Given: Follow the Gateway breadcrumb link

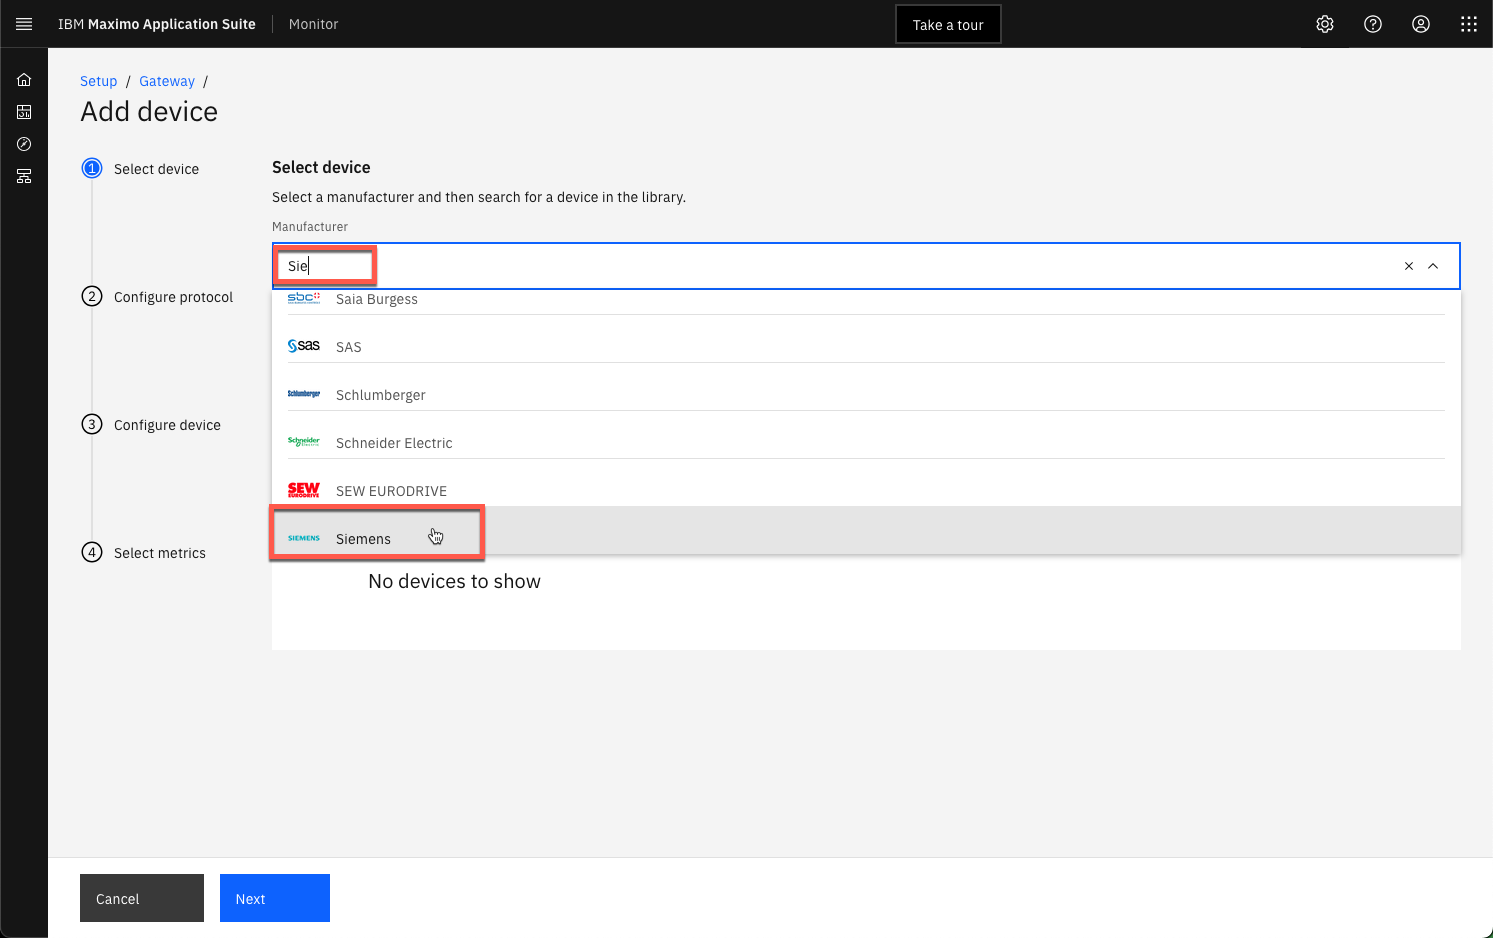Looking at the screenshot, I should point(167,81).
